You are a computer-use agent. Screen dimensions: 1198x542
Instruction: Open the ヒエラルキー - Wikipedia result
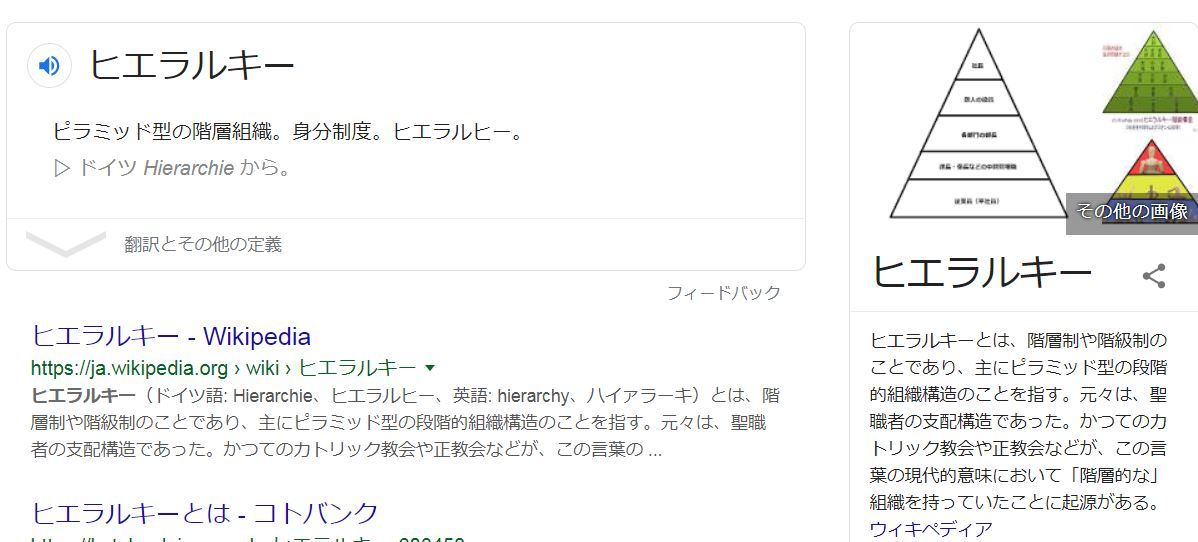(171, 336)
